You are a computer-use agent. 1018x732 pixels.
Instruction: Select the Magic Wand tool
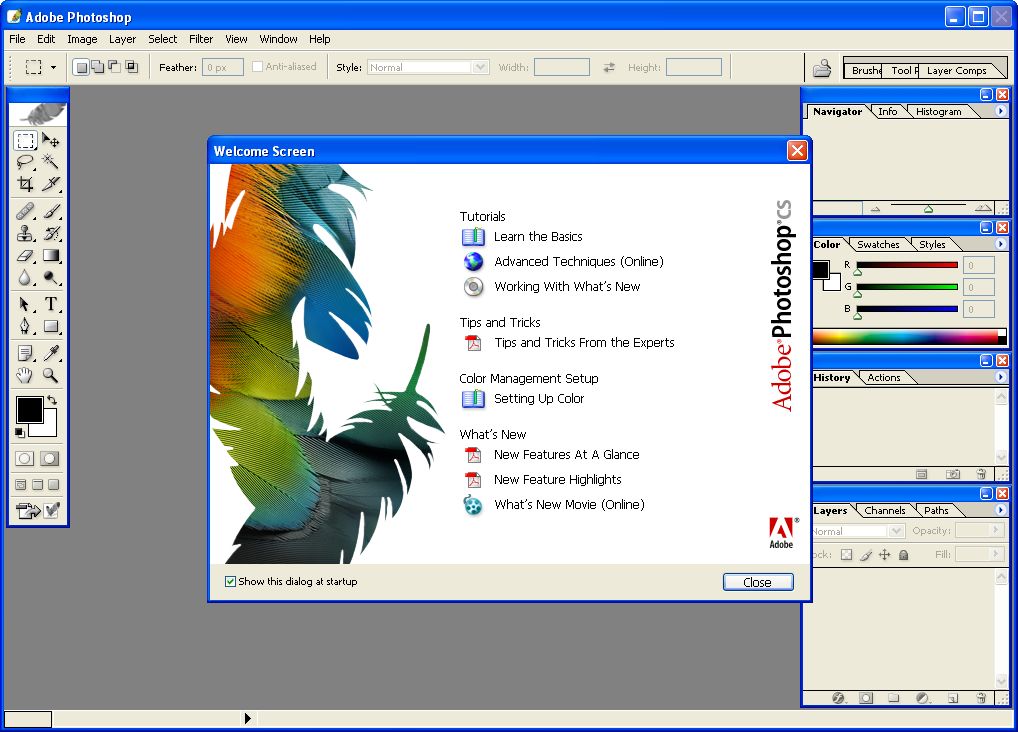pos(51,162)
